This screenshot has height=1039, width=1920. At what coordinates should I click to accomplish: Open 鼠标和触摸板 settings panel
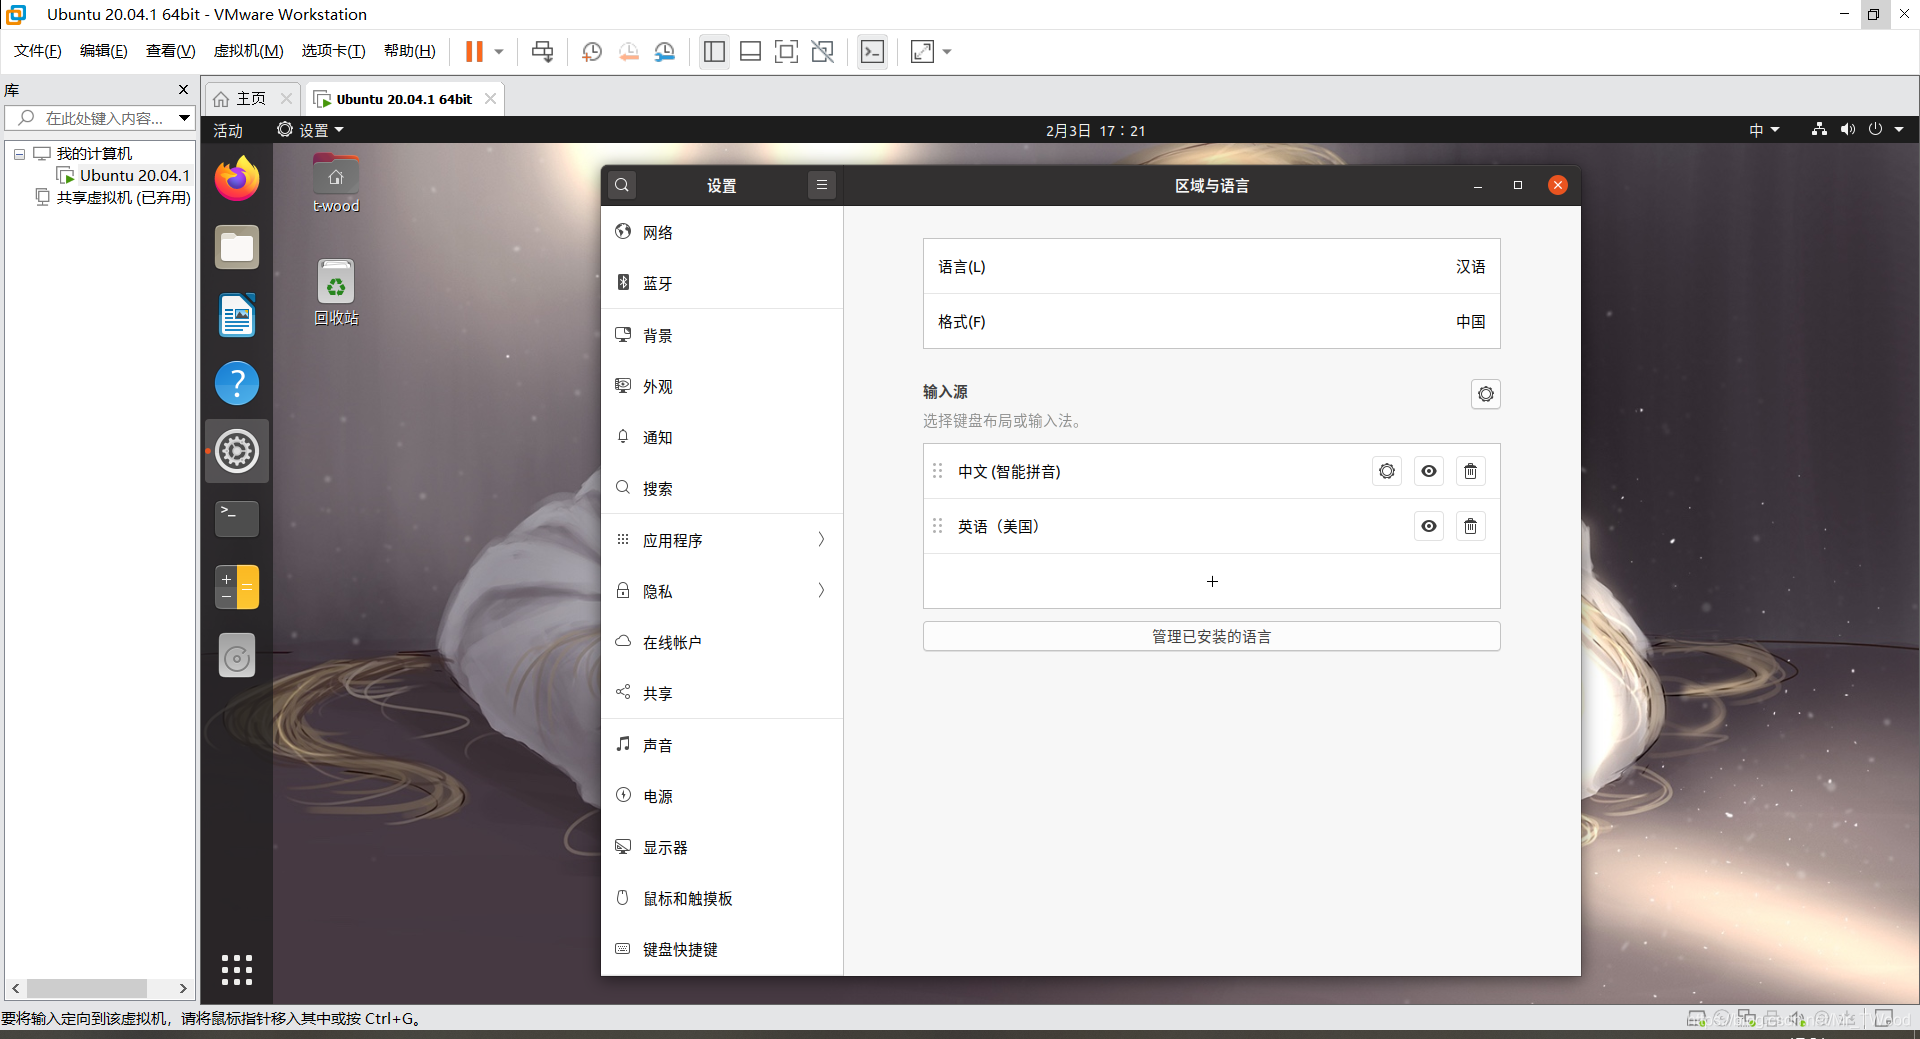point(722,898)
